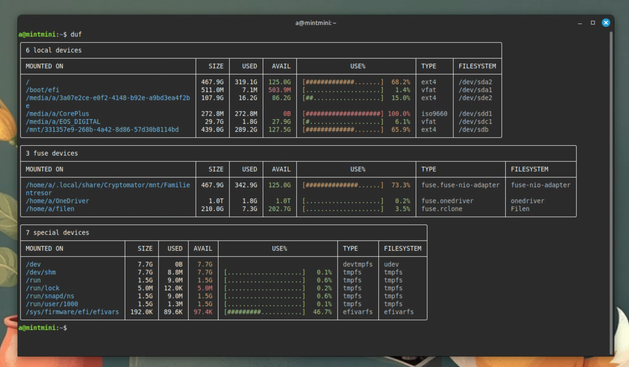Click the 46.7% usage value
This screenshot has height=367, width=629.
coord(322,312)
